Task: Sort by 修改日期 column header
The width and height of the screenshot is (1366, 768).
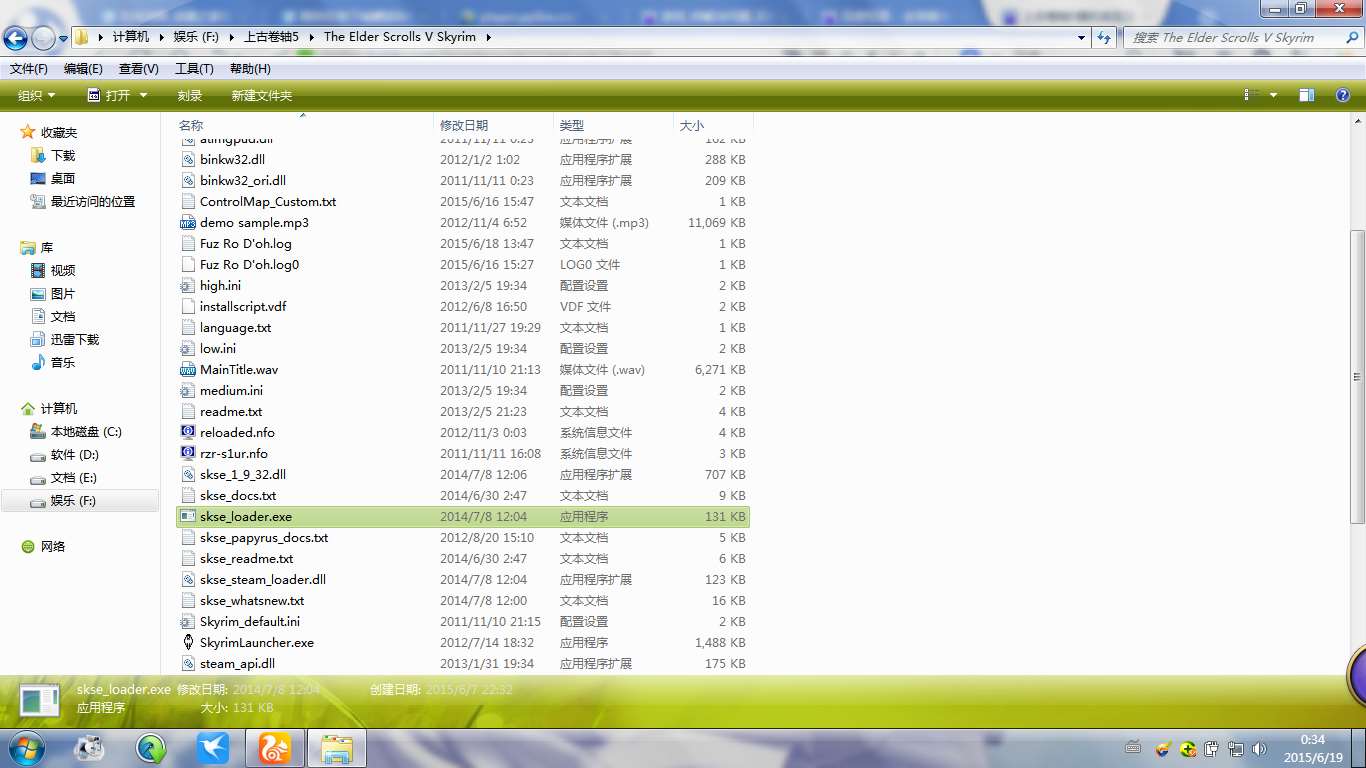Action: point(464,126)
